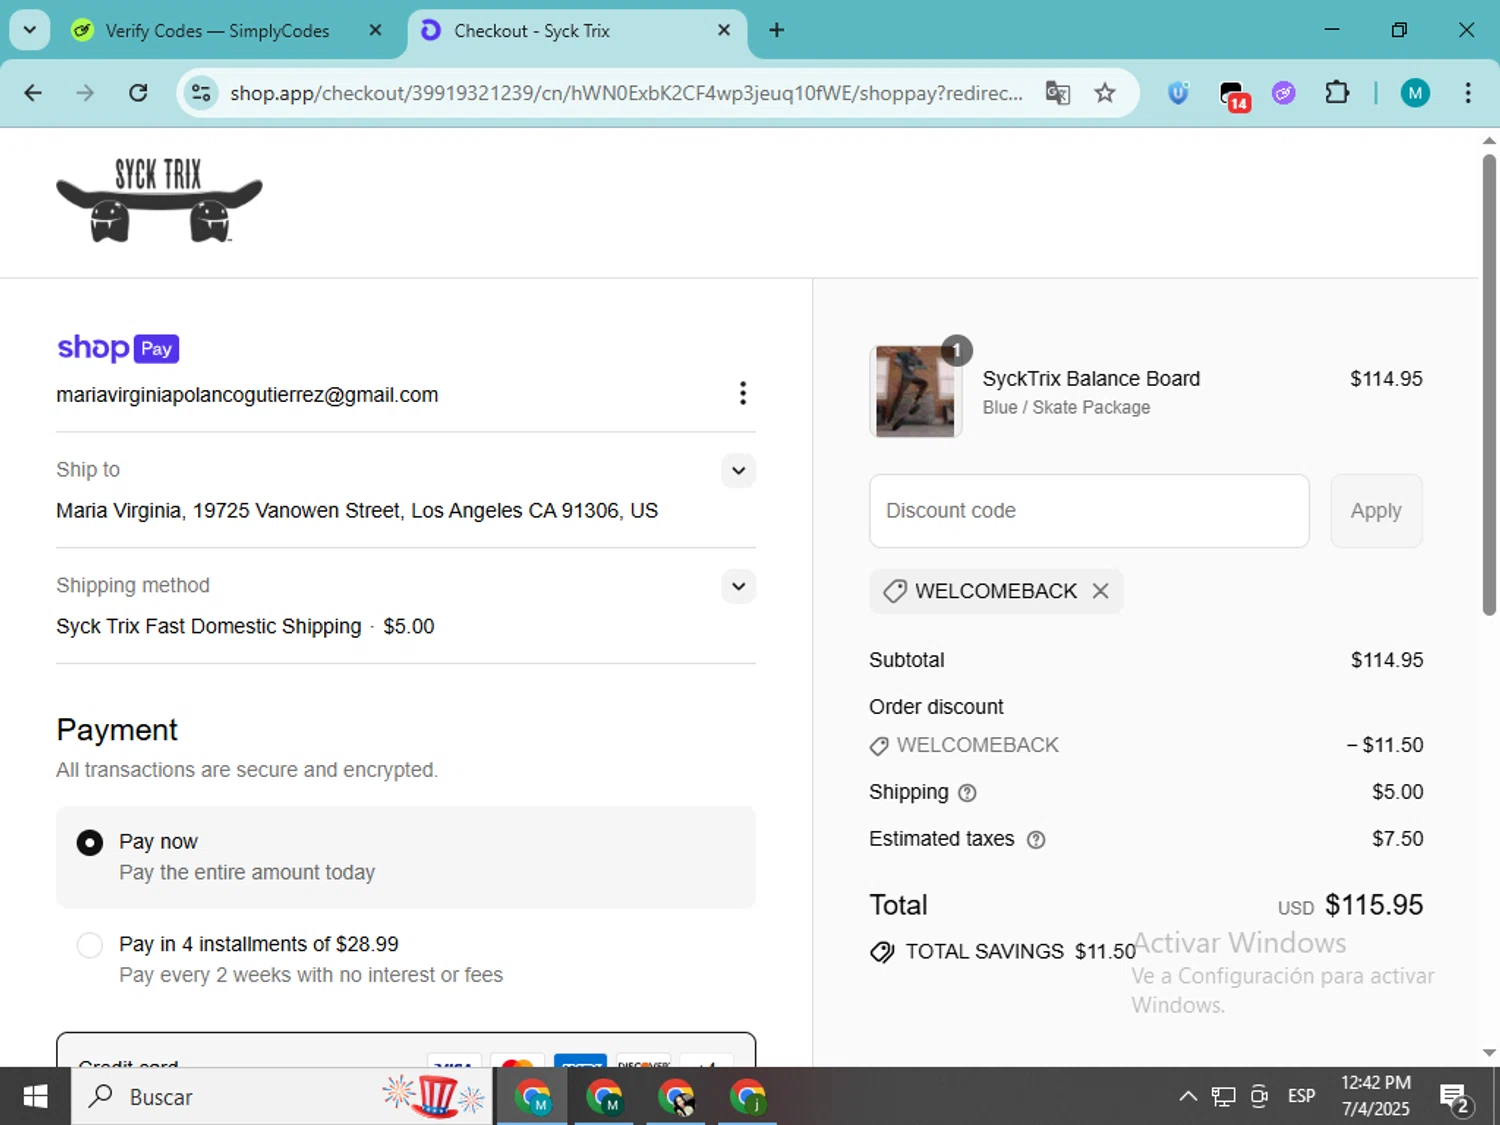This screenshot has width=1500, height=1125.
Task: View site information icon in address bar
Action: point(201,93)
